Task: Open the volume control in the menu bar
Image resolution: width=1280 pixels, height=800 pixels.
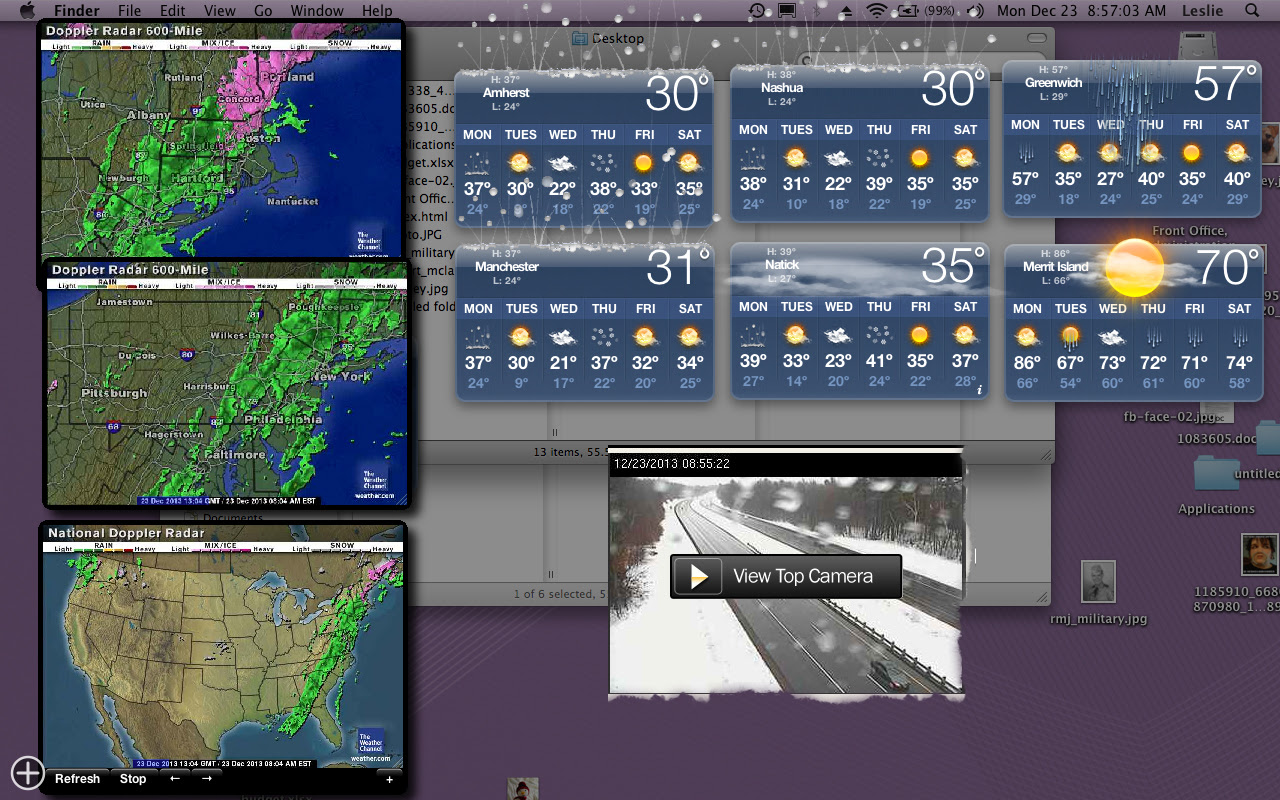Action: (x=976, y=11)
